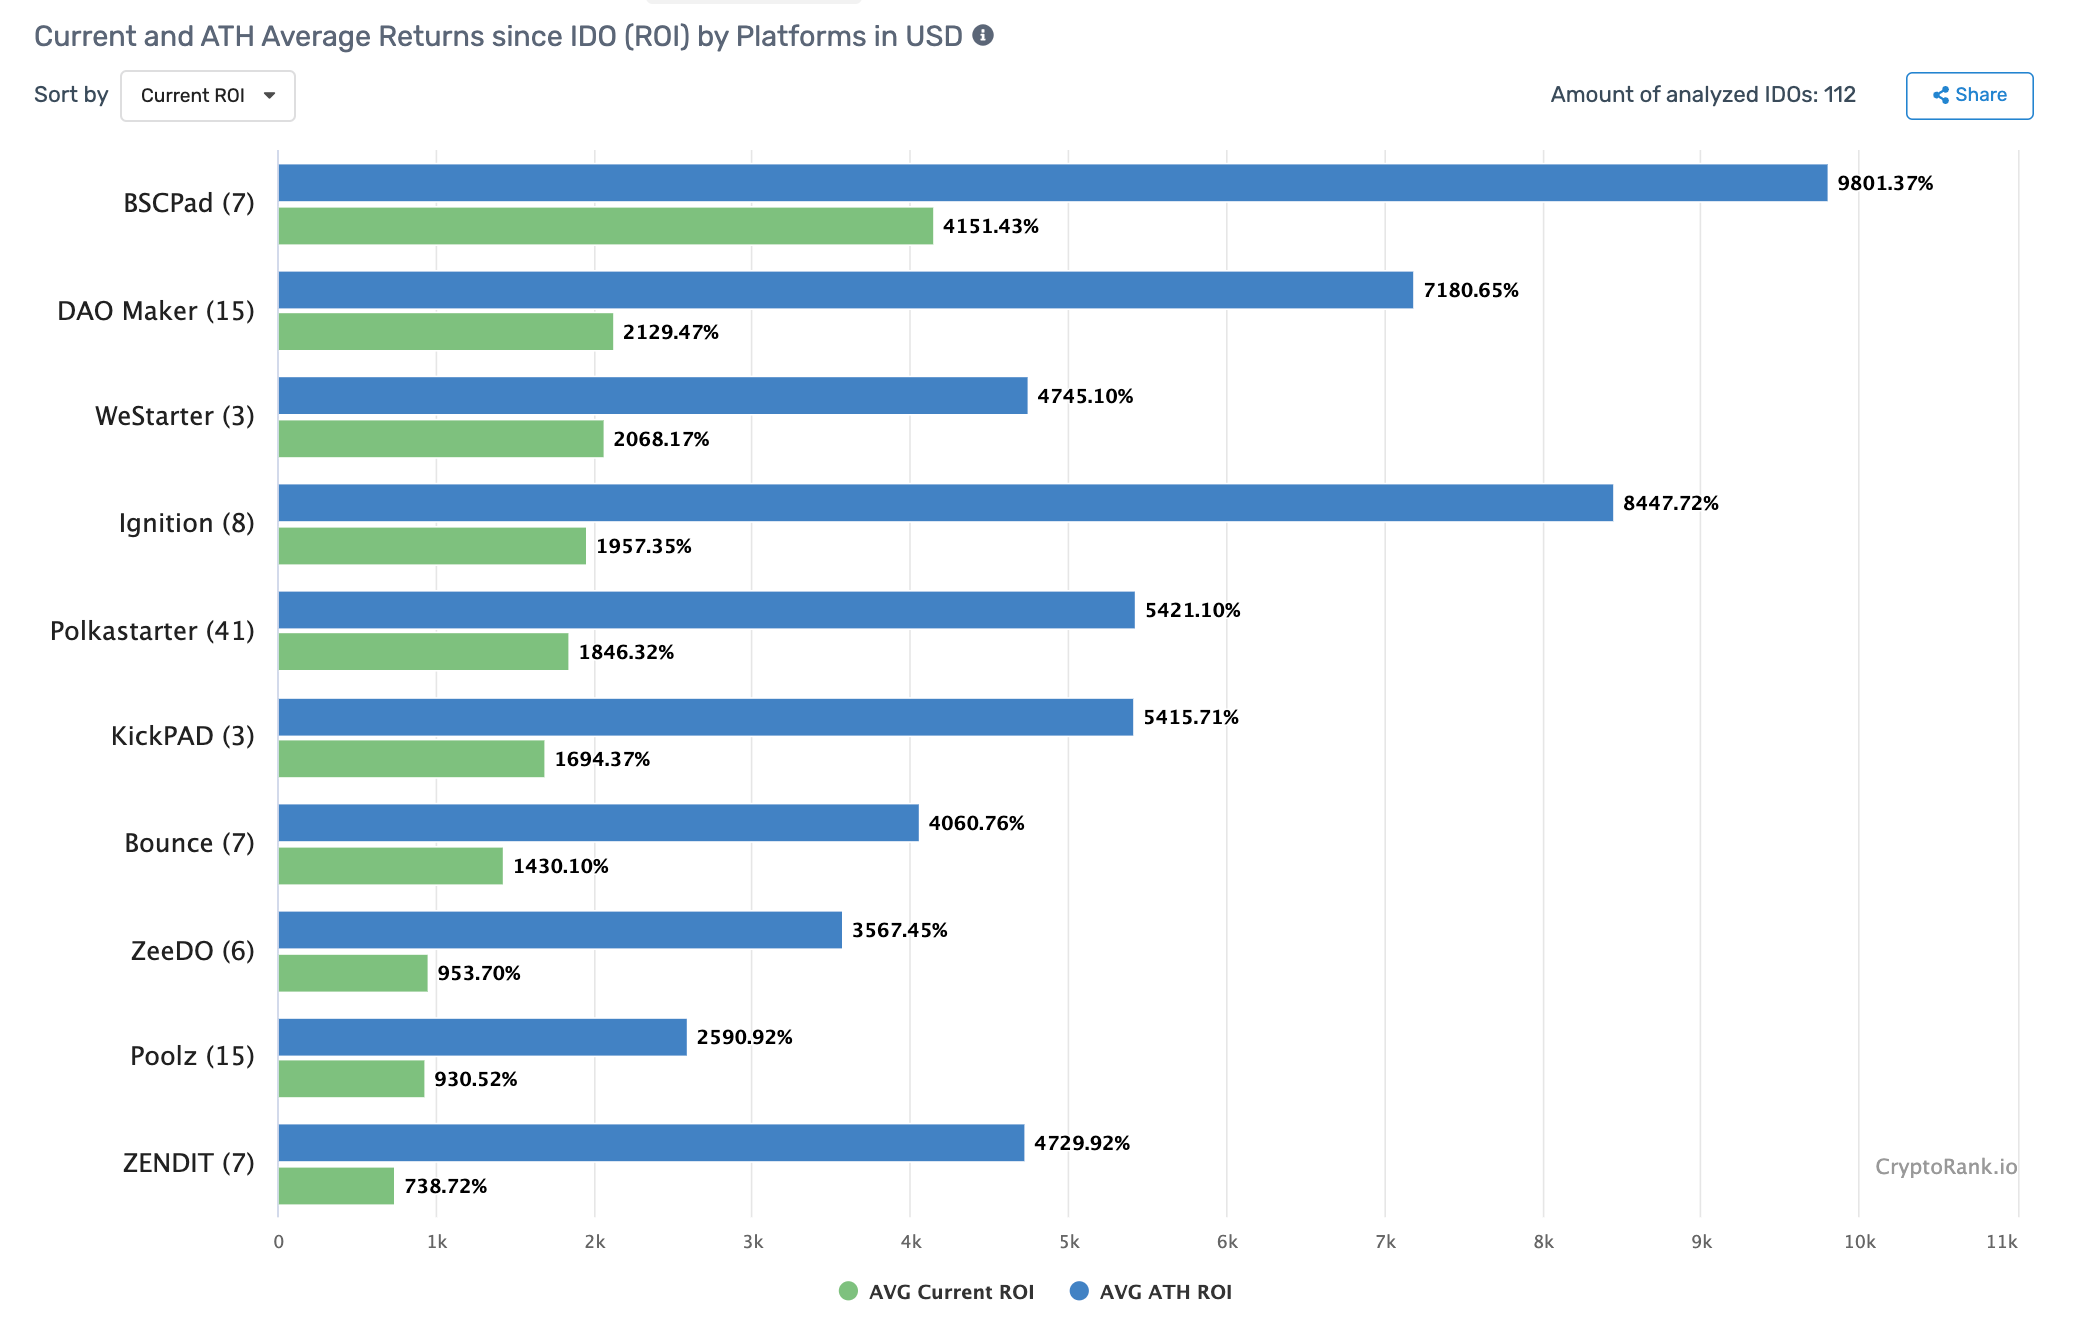Click the 10k x-axis tick label

(1859, 1242)
